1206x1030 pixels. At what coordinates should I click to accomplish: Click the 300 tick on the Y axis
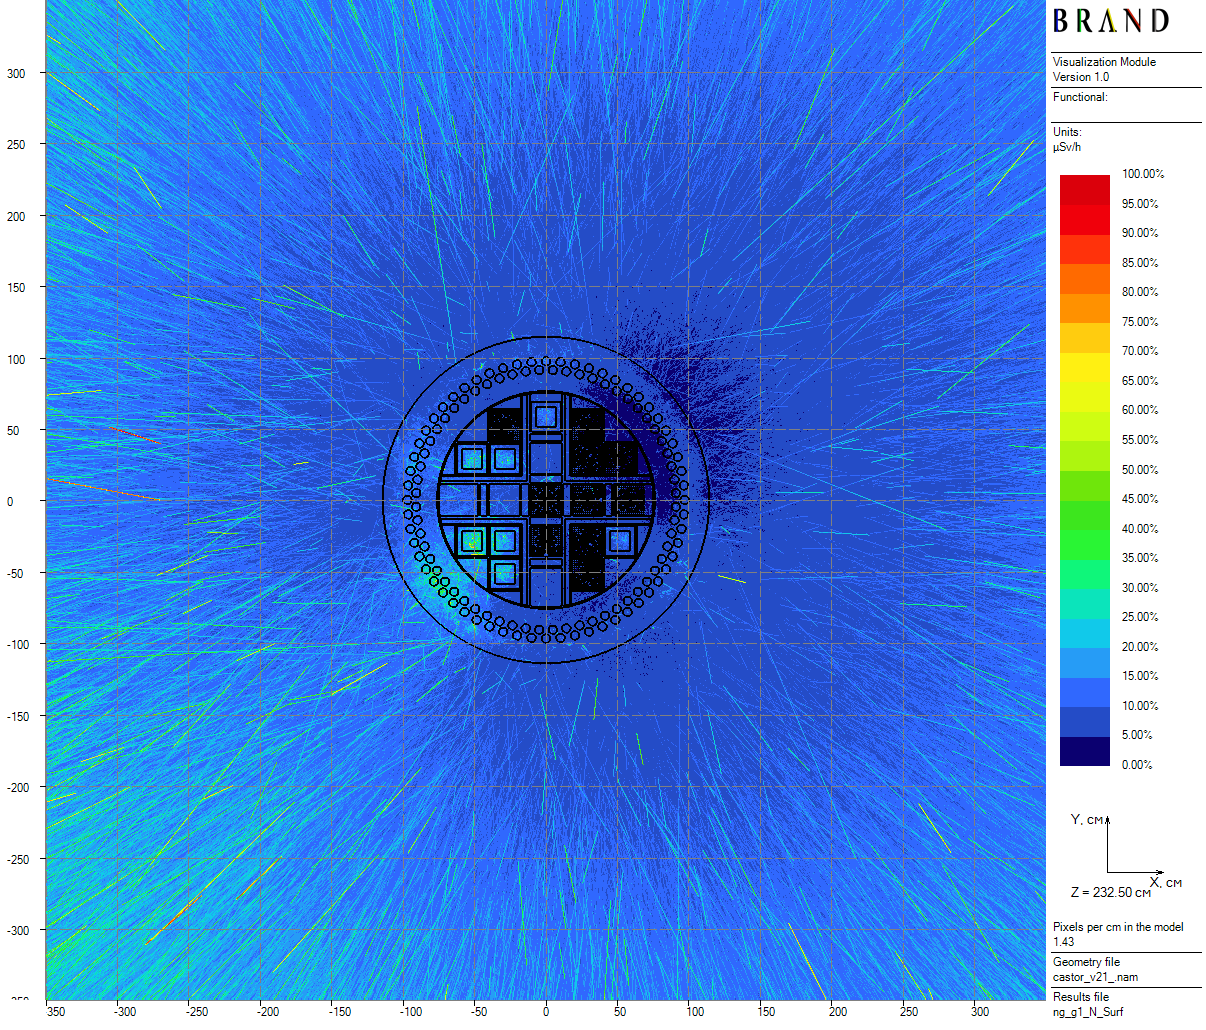coord(16,73)
